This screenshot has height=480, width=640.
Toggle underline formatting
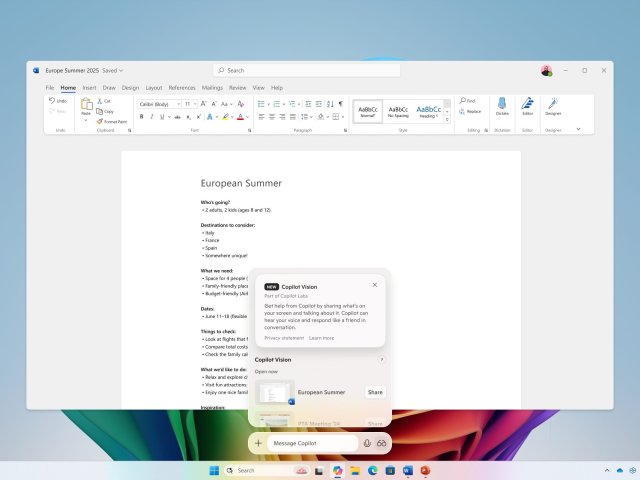(x=162, y=117)
